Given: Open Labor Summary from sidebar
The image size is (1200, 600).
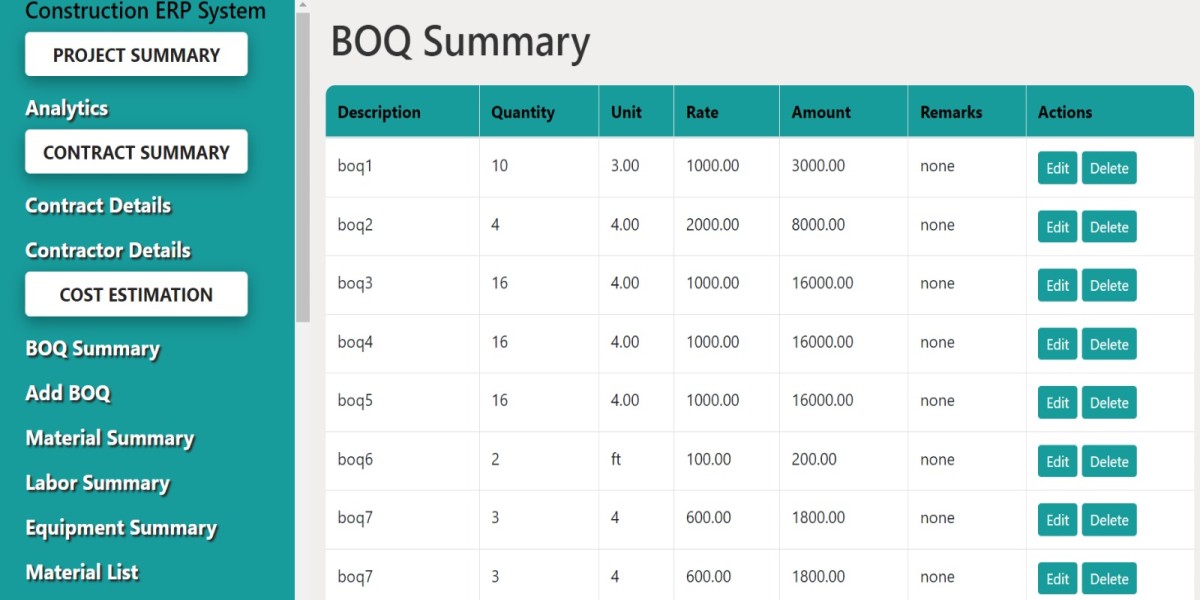Looking at the screenshot, I should pos(97,483).
